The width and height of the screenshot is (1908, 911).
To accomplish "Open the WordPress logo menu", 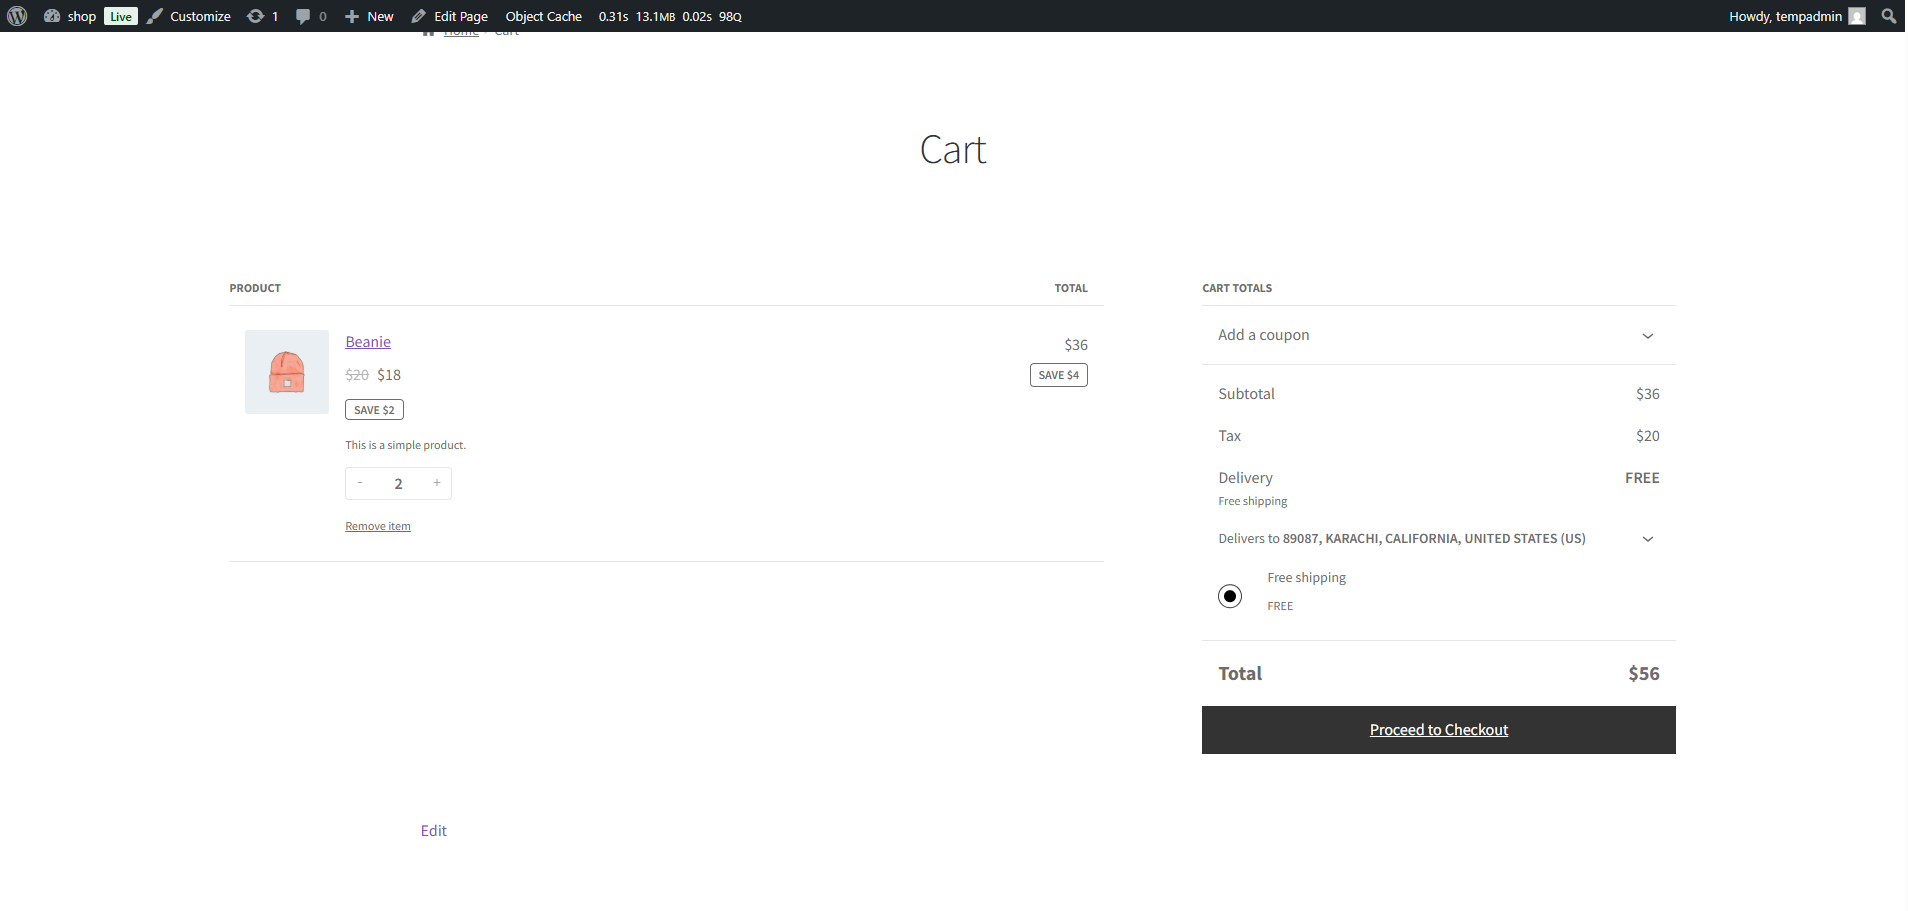I will 17,16.
